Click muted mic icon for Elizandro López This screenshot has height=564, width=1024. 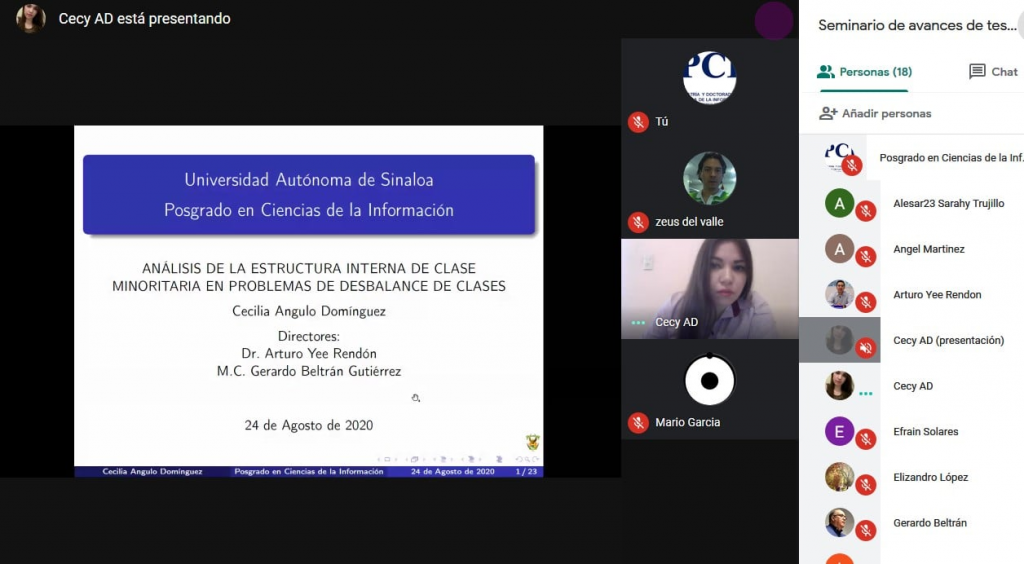tap(866, 485)
